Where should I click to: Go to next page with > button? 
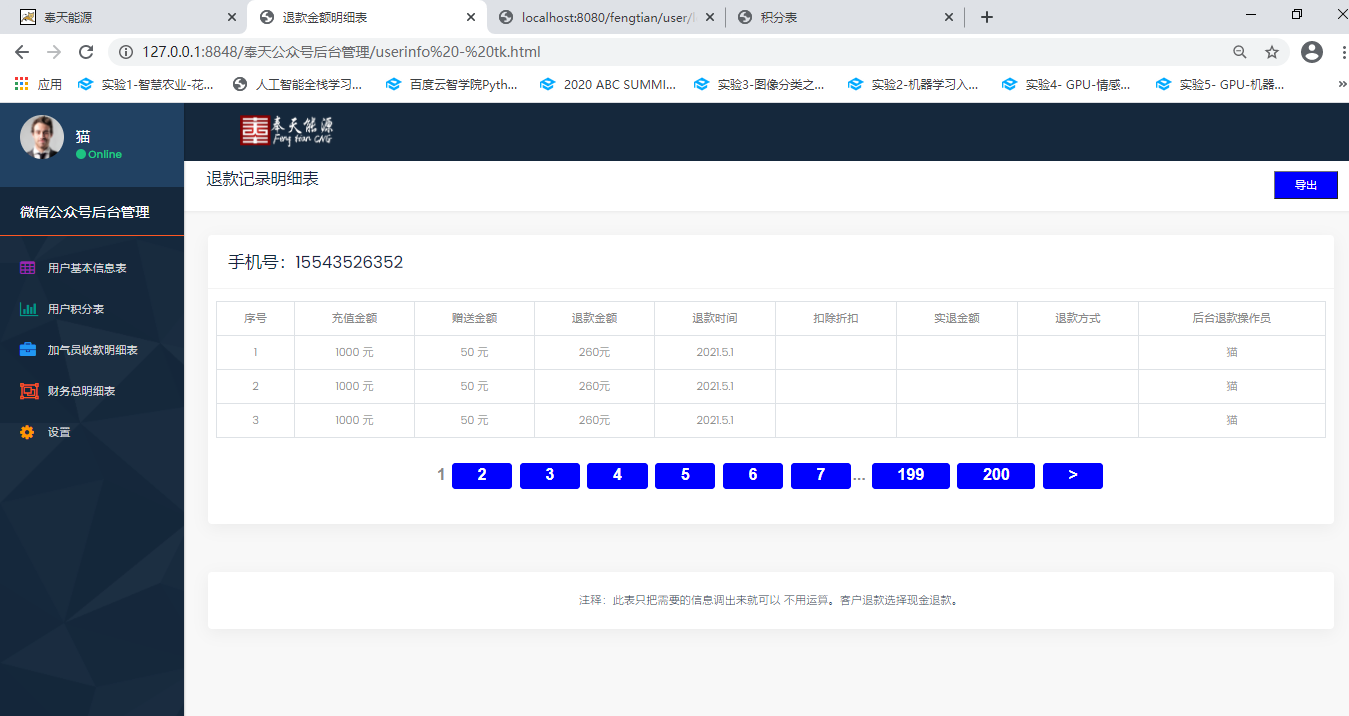[1072, 476]
